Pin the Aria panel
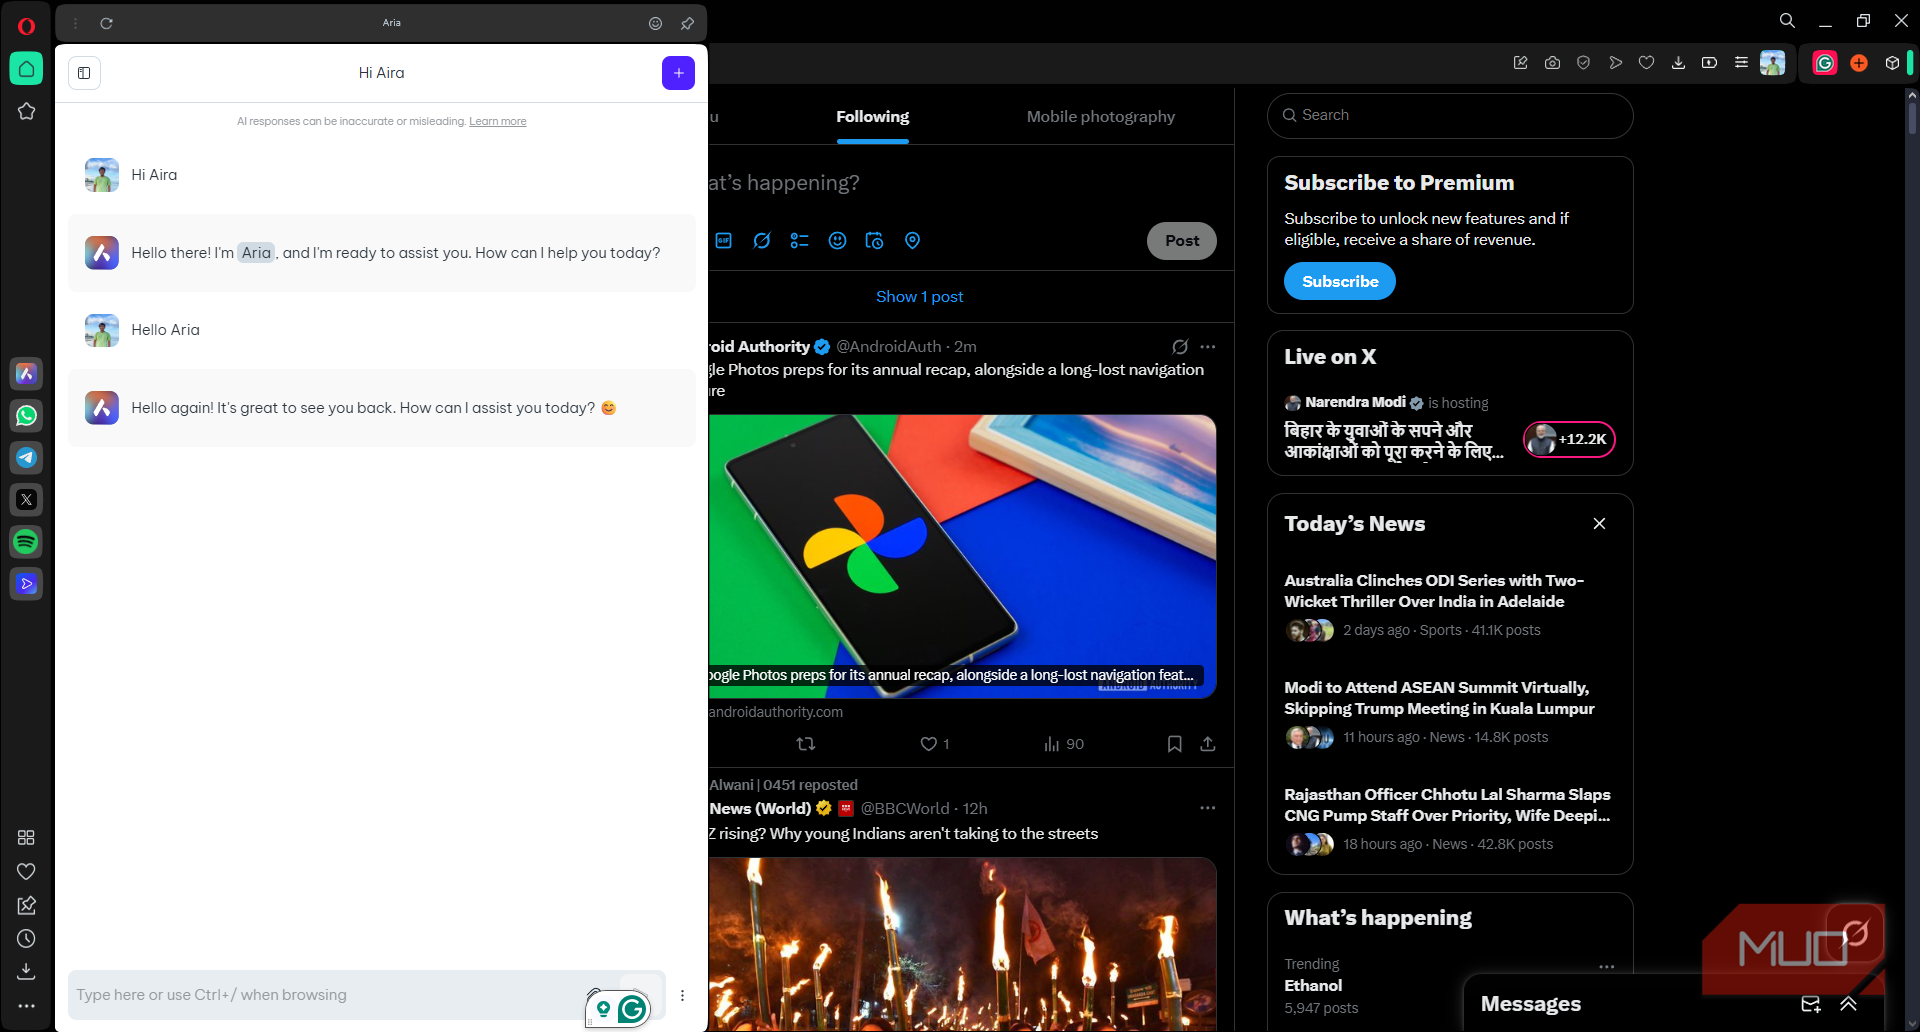Viewport: 1920px width, 1032px height. tap(687, 23)
